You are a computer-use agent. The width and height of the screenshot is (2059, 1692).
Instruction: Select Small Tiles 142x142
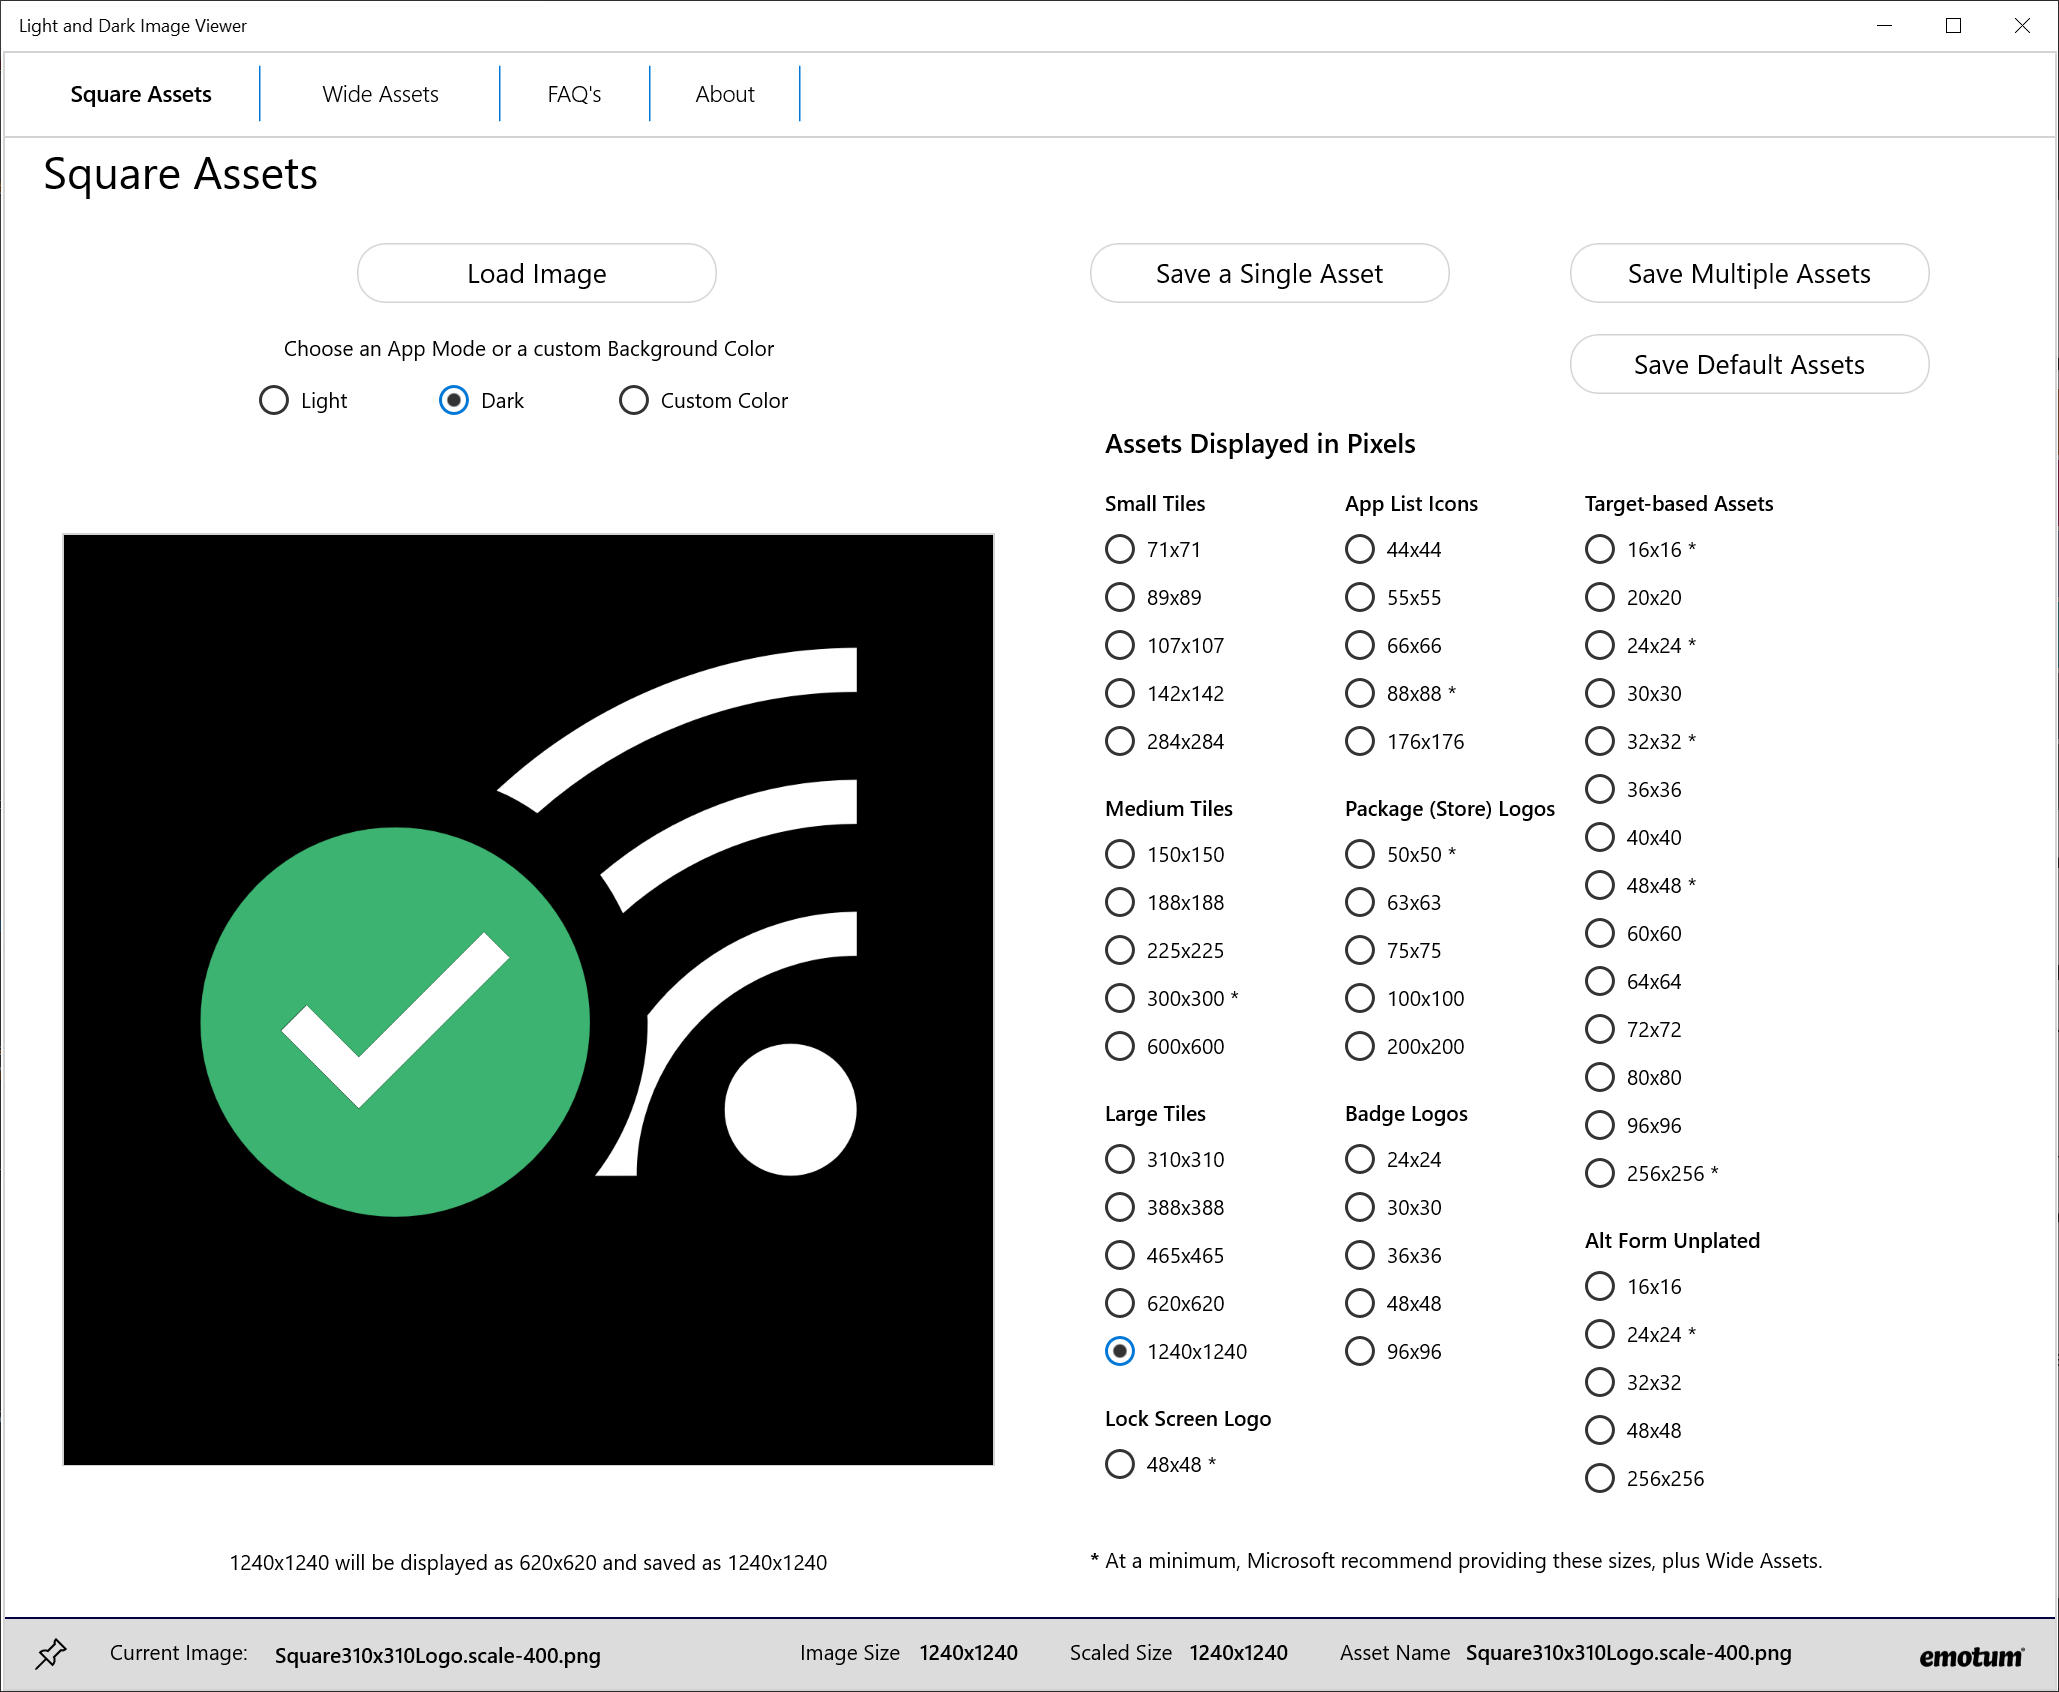1164,693
